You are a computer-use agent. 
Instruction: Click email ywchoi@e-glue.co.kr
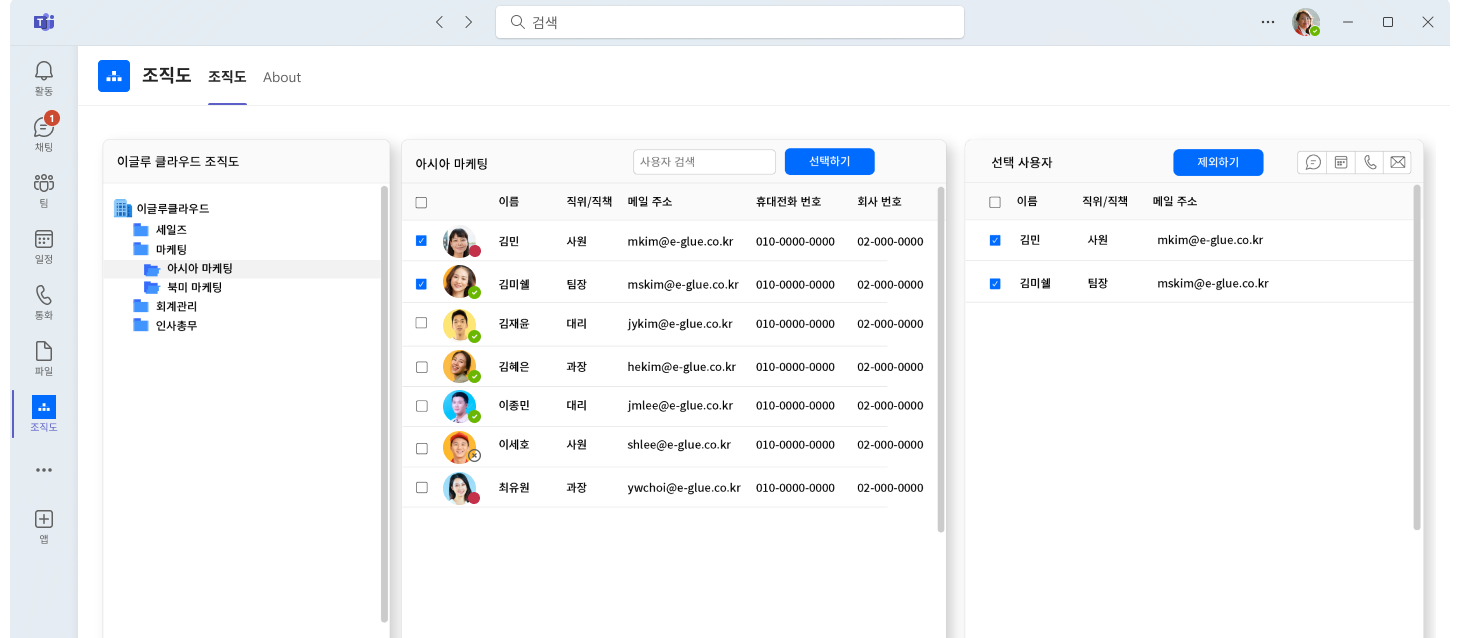[x=684, y=488]
